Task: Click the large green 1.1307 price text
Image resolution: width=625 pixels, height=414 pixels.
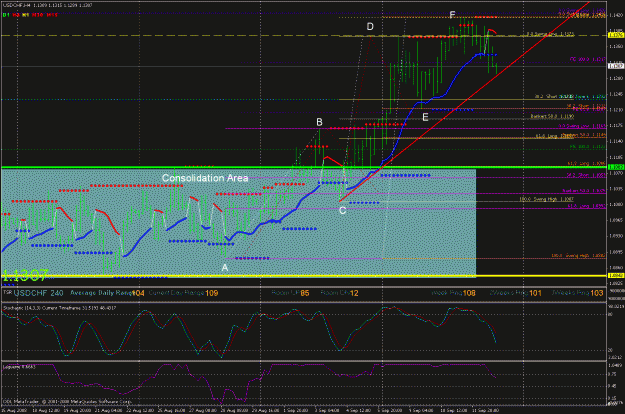Action: pos(25,275)
